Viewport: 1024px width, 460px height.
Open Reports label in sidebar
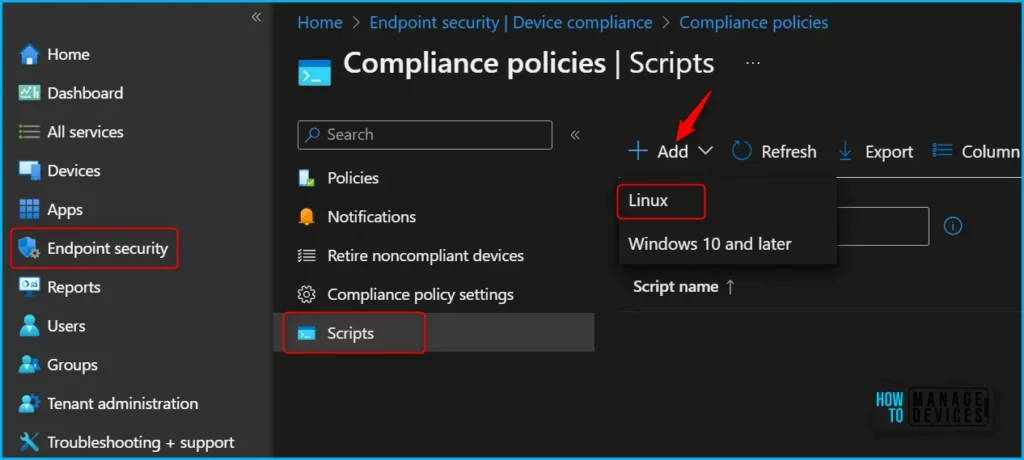74,287
